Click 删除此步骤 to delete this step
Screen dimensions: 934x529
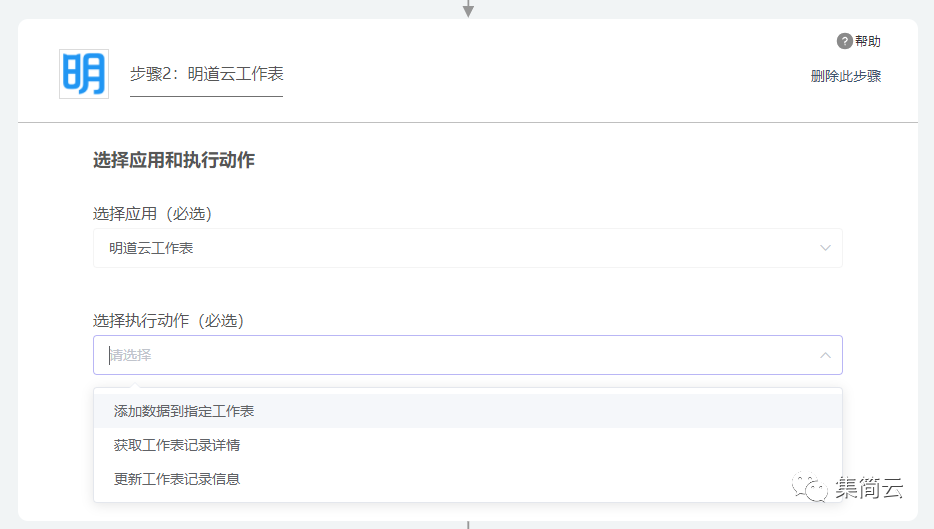coord(845,76)
